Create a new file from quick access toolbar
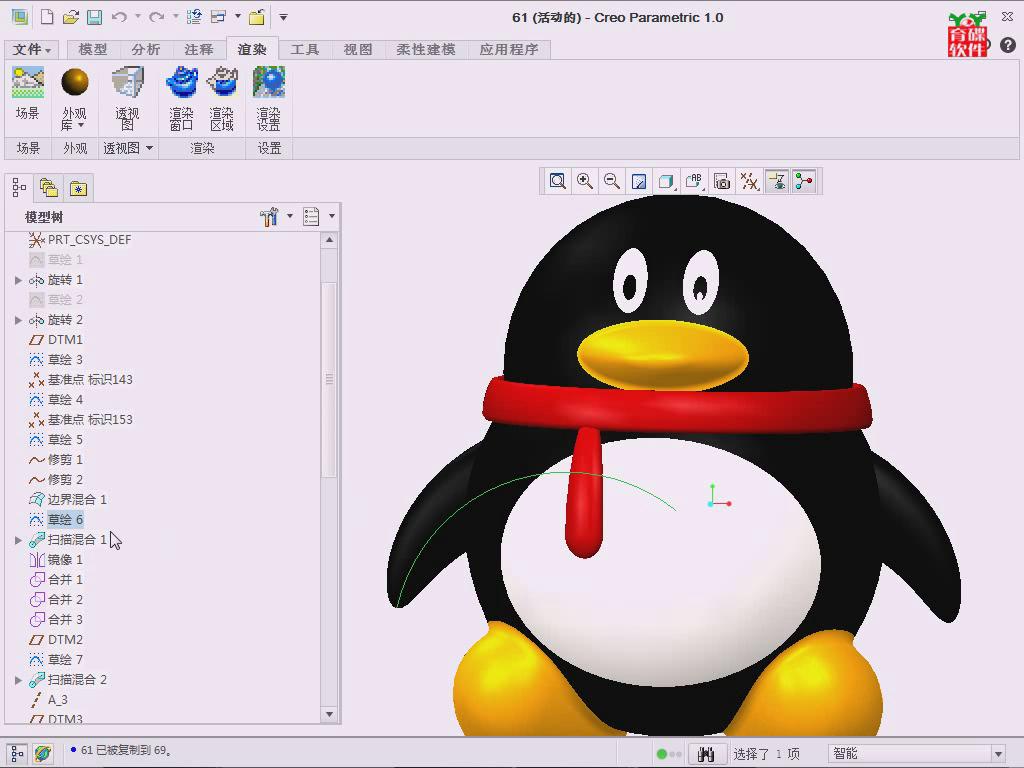The width and height of the screenshot is (1024, 768). 47,17
